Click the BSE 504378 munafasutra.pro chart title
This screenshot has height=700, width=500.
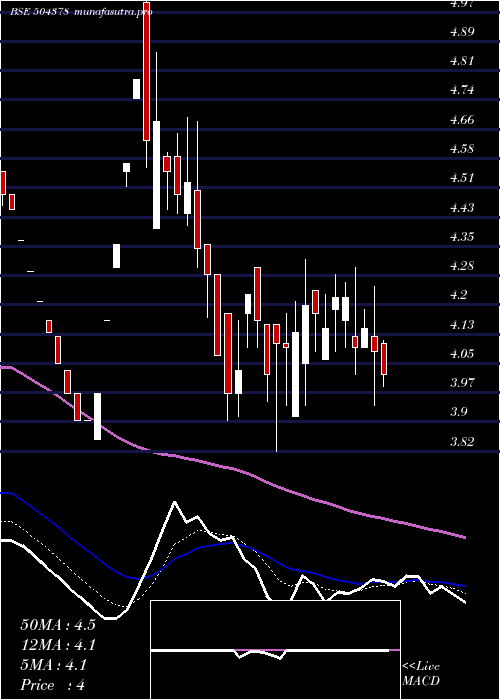coord(82,12)
